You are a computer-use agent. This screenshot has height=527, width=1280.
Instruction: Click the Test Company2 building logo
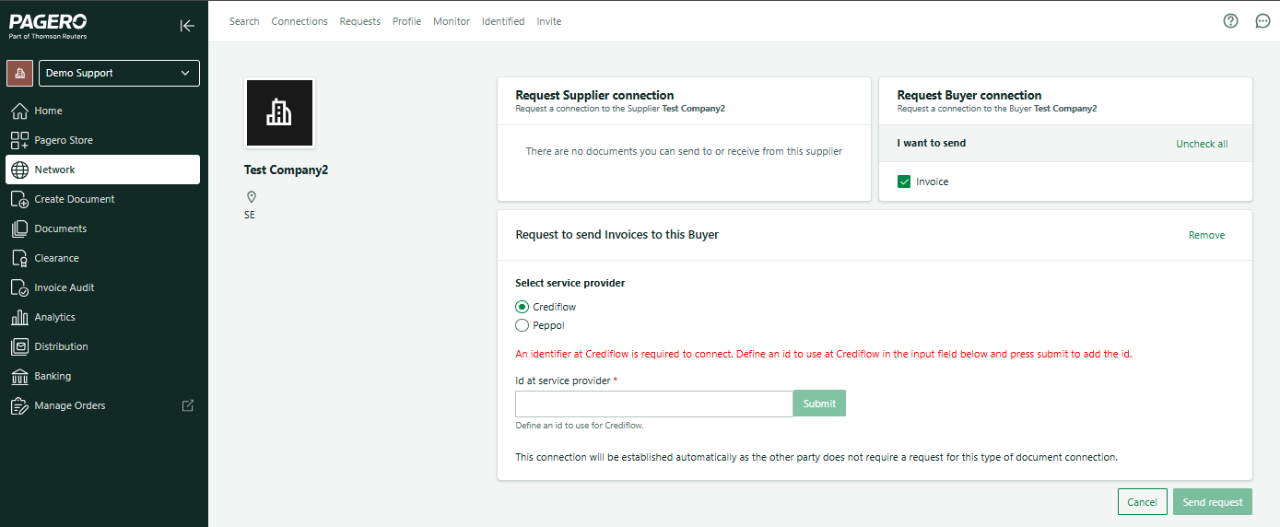[x=279, y=113]
